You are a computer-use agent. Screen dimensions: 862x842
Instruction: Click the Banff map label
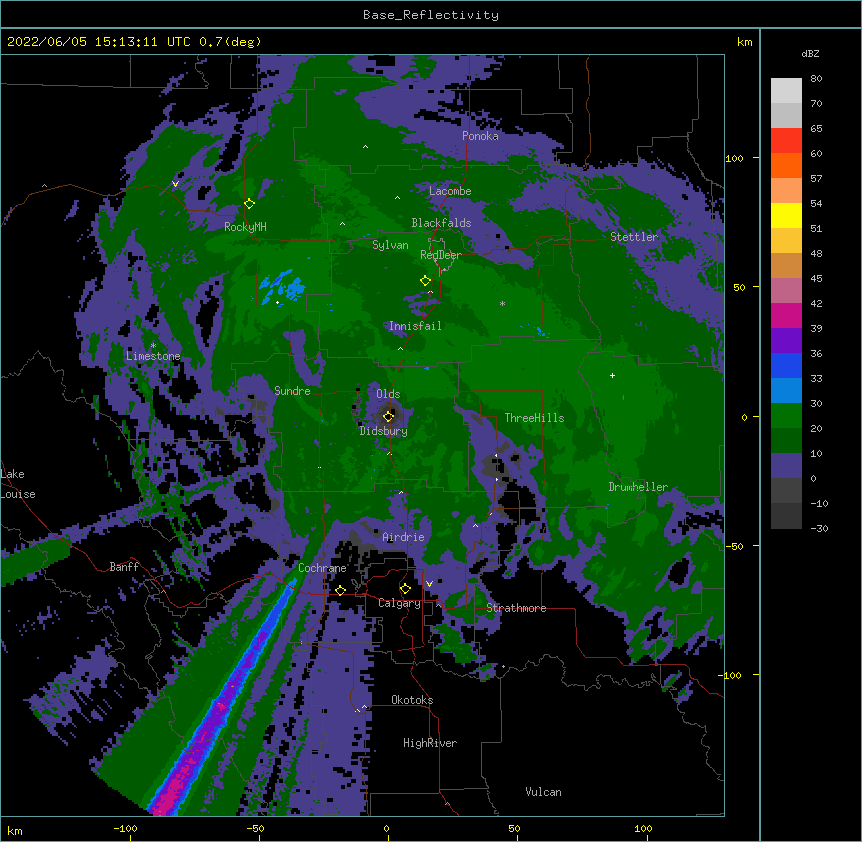(124, 567)
